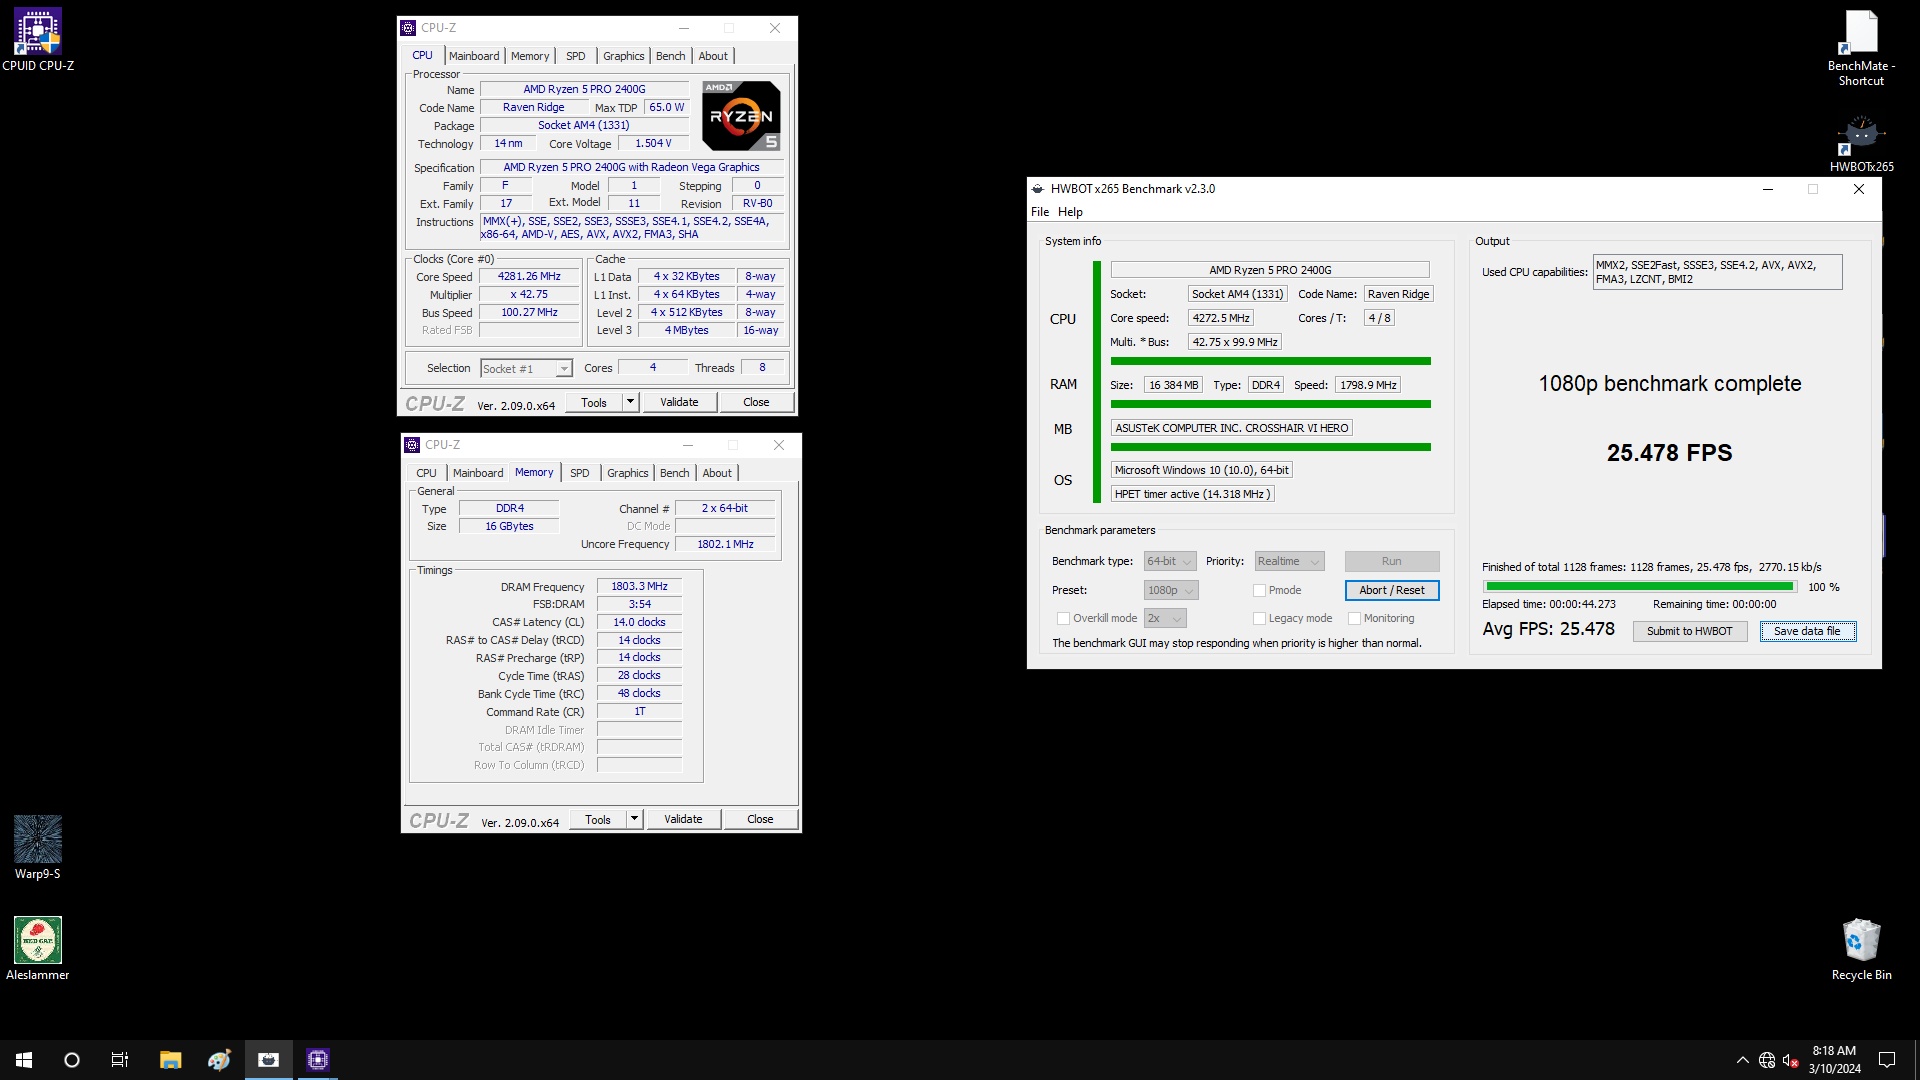Click Close button in Memory CPU-Z window
The height and width of the screenshot is (1080, 1920).
pyautogui.click(x=760, y=819)
